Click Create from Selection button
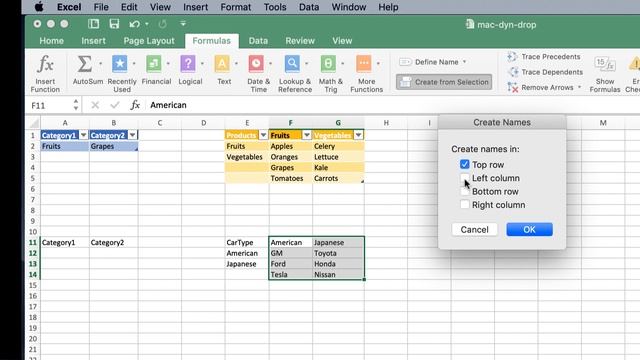 click(444, 82)
